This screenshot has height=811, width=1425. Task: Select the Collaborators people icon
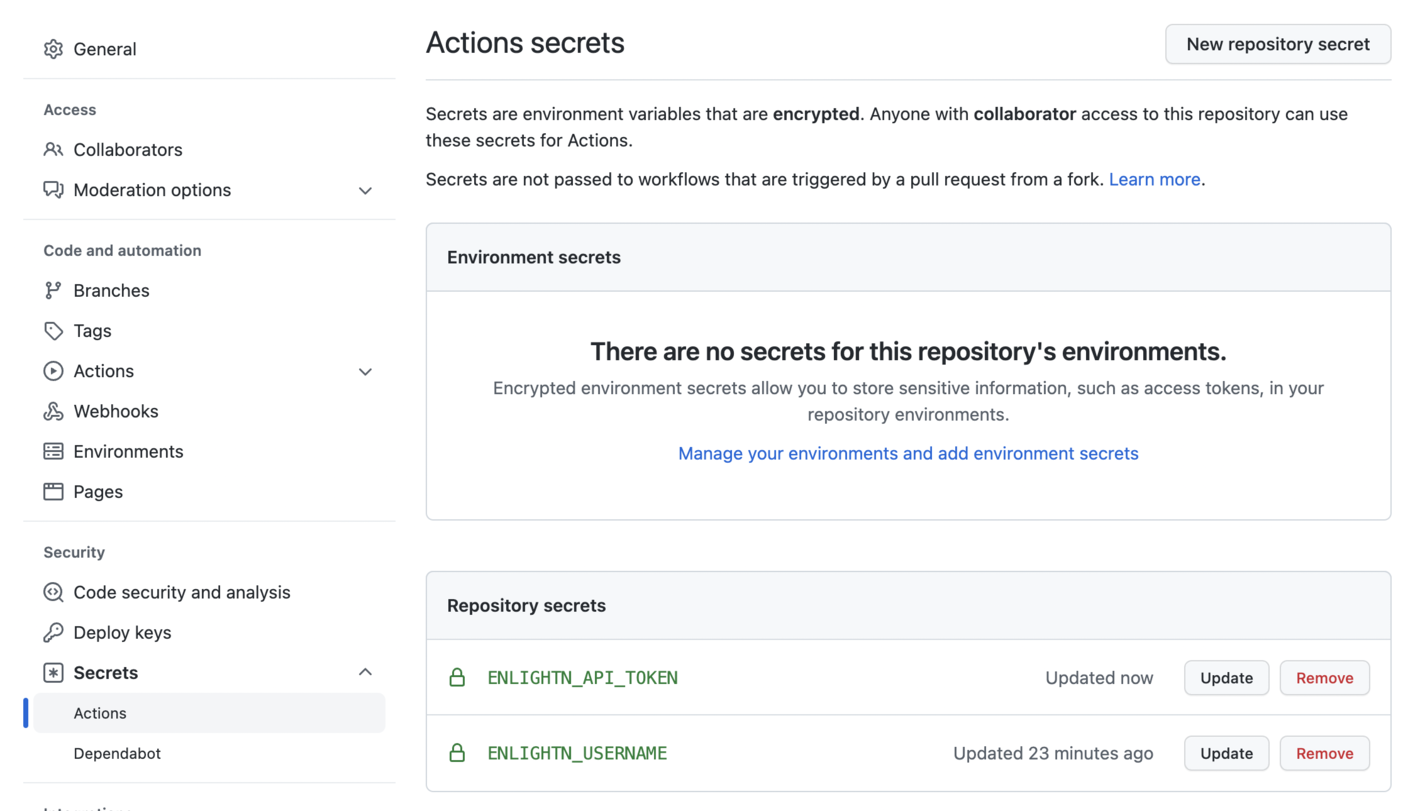click(x=53, y=149)
